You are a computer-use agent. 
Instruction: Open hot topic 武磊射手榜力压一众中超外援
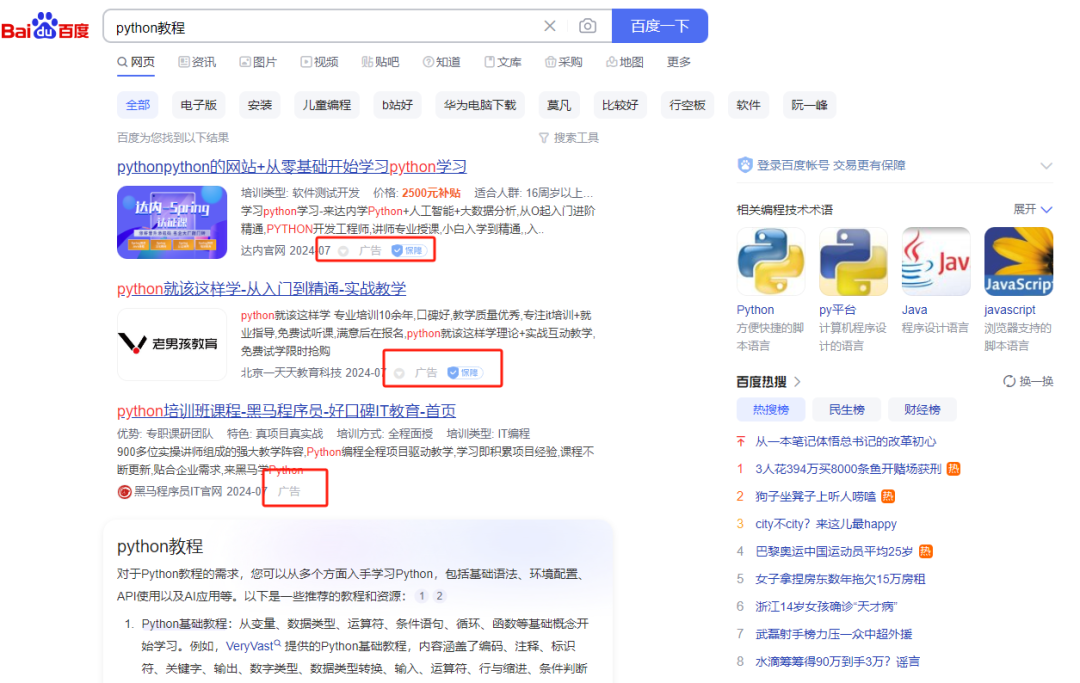click(833, 634)
